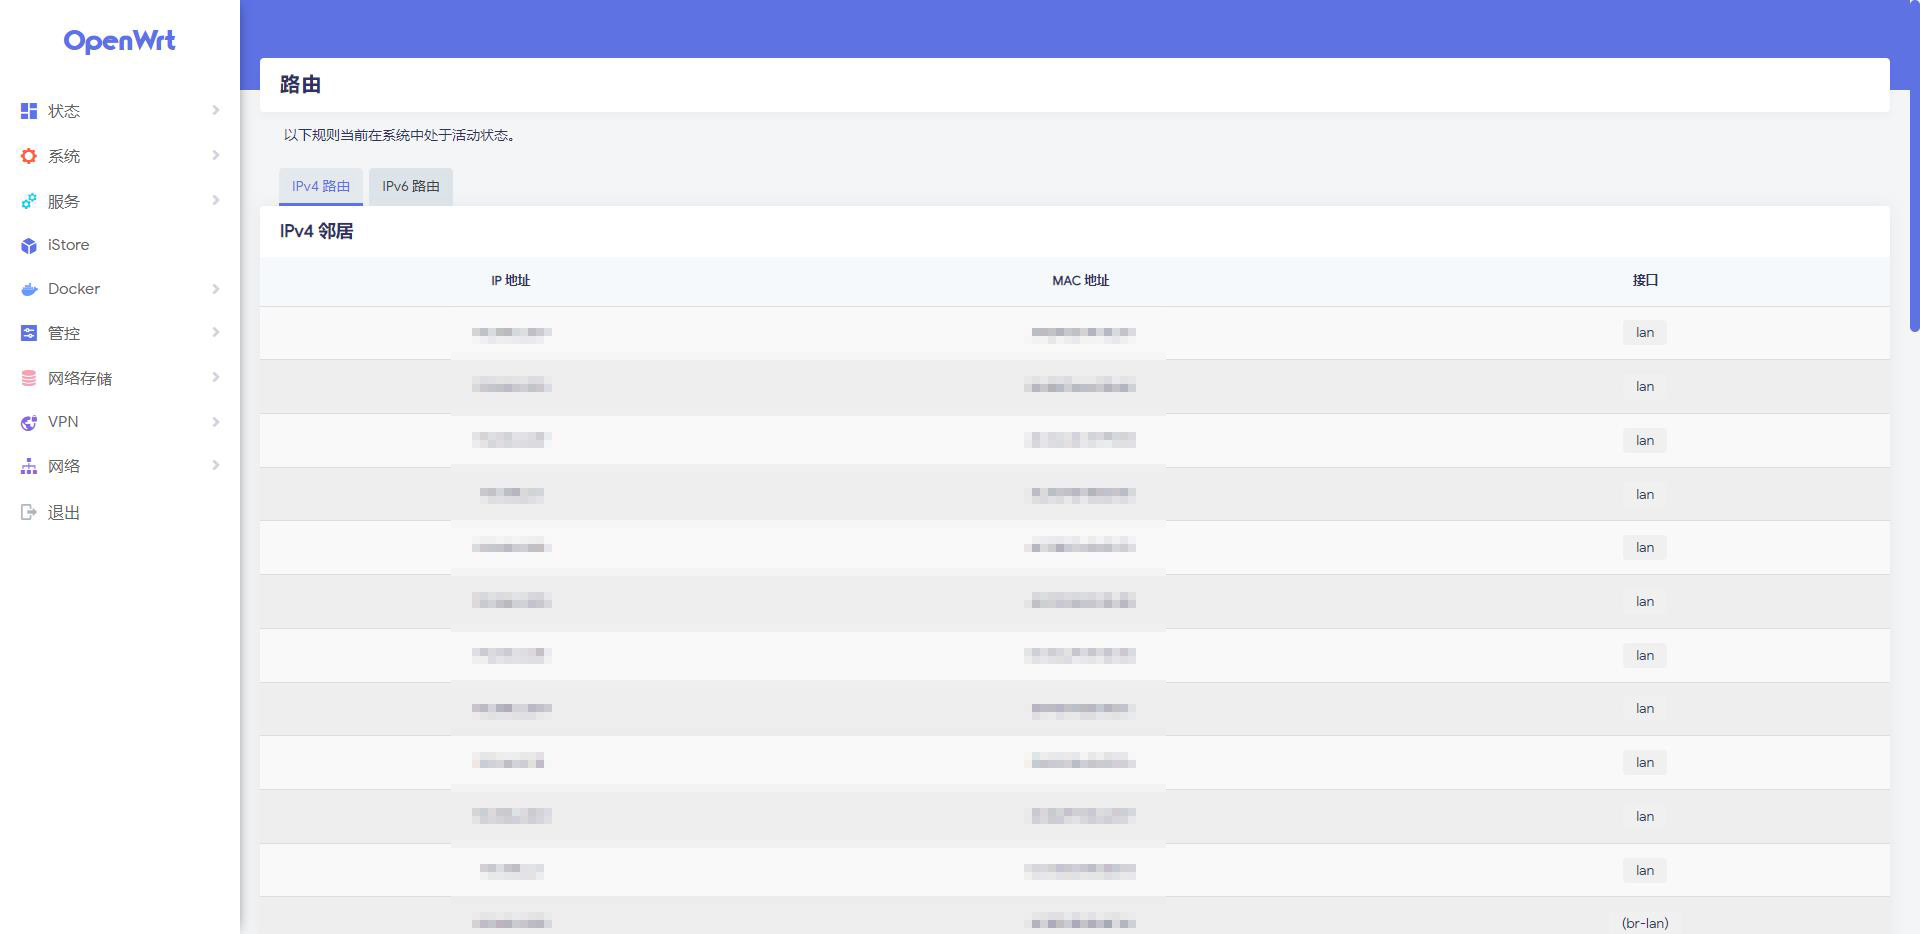Select the IPv4 路由 tab
Image resolution: width=1920 pixels, height=934 pixels.
[320, 186]
